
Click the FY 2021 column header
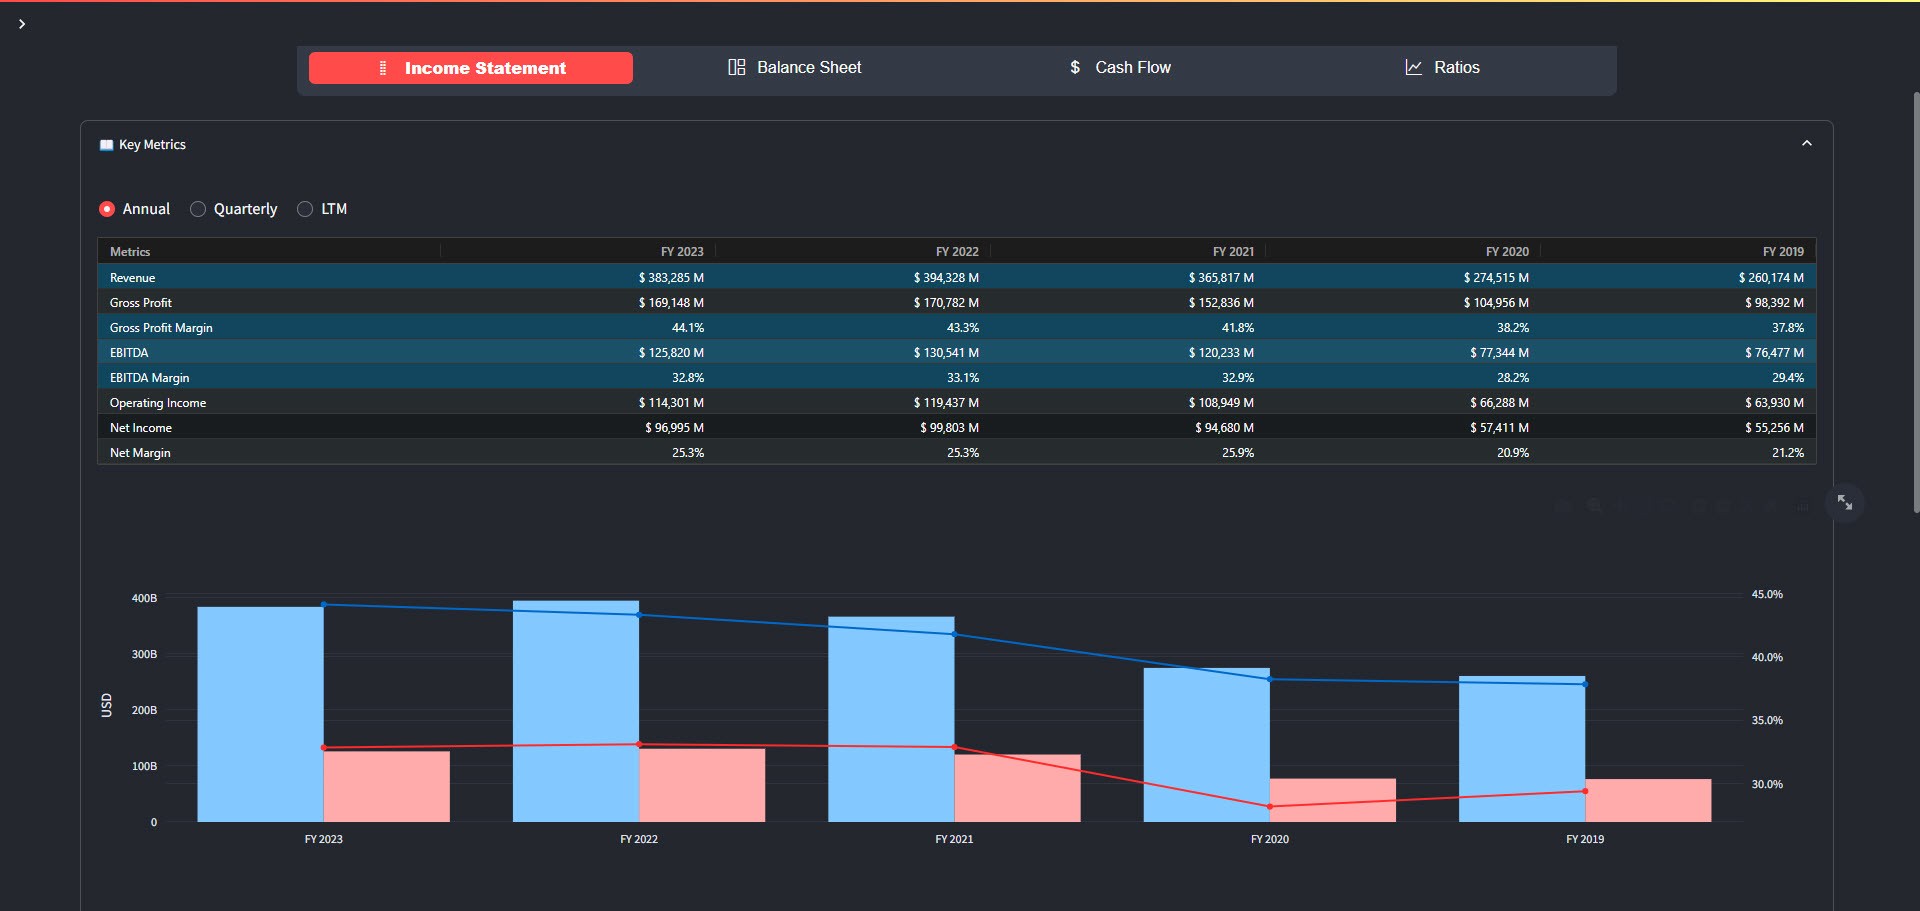point(1233,252)
